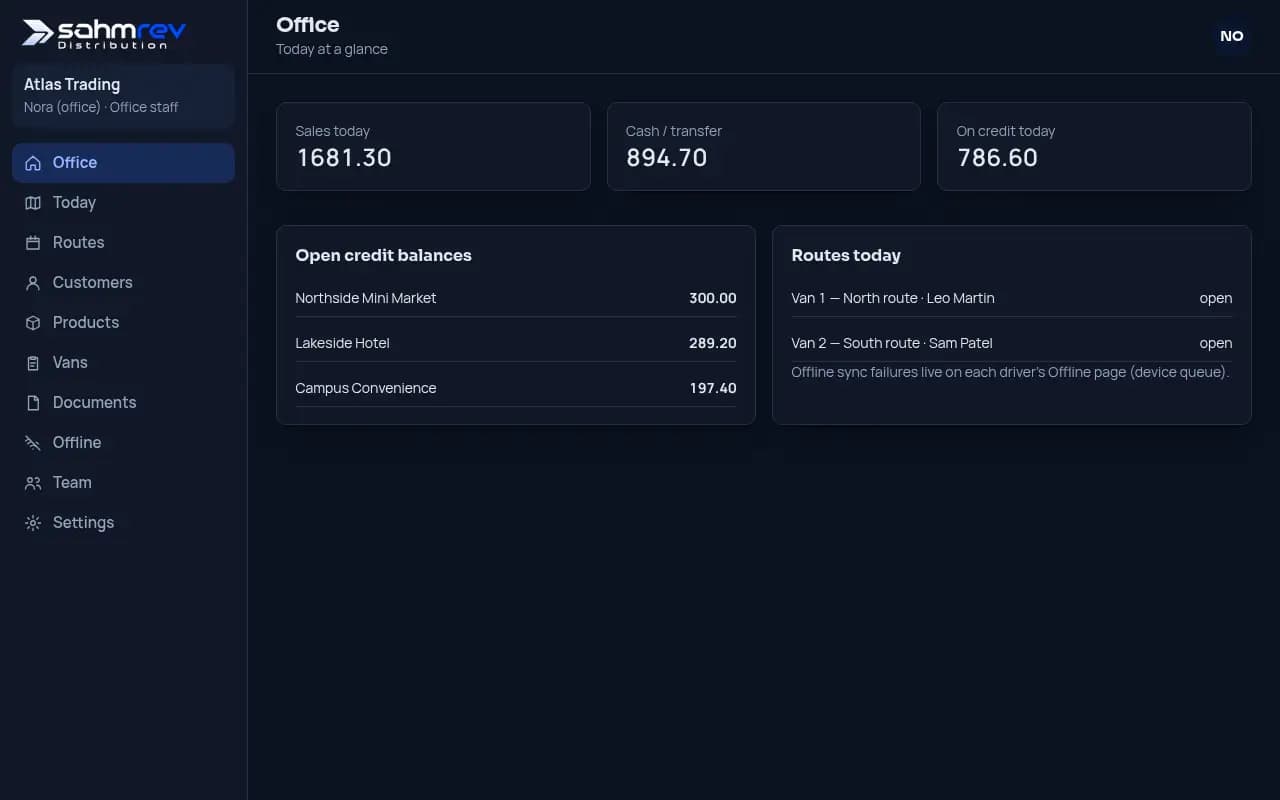Click the Settings gear icon

click(33, 523)
